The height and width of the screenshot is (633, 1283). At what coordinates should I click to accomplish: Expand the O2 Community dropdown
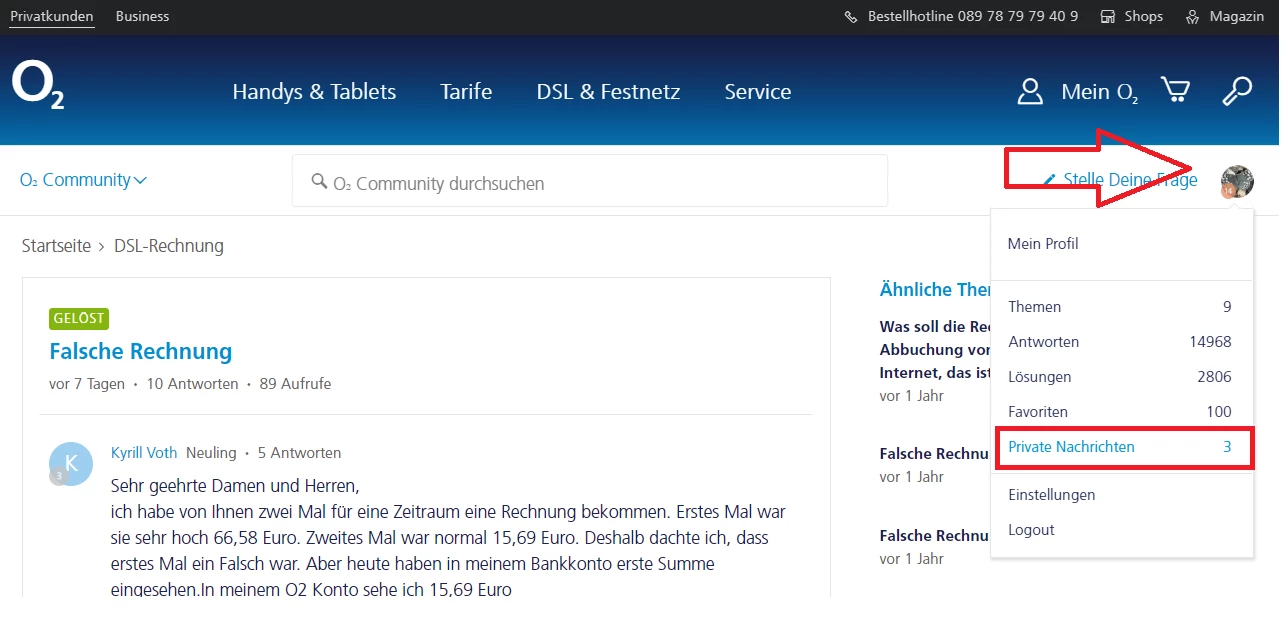pyautogui.click(x=84, y=181)
